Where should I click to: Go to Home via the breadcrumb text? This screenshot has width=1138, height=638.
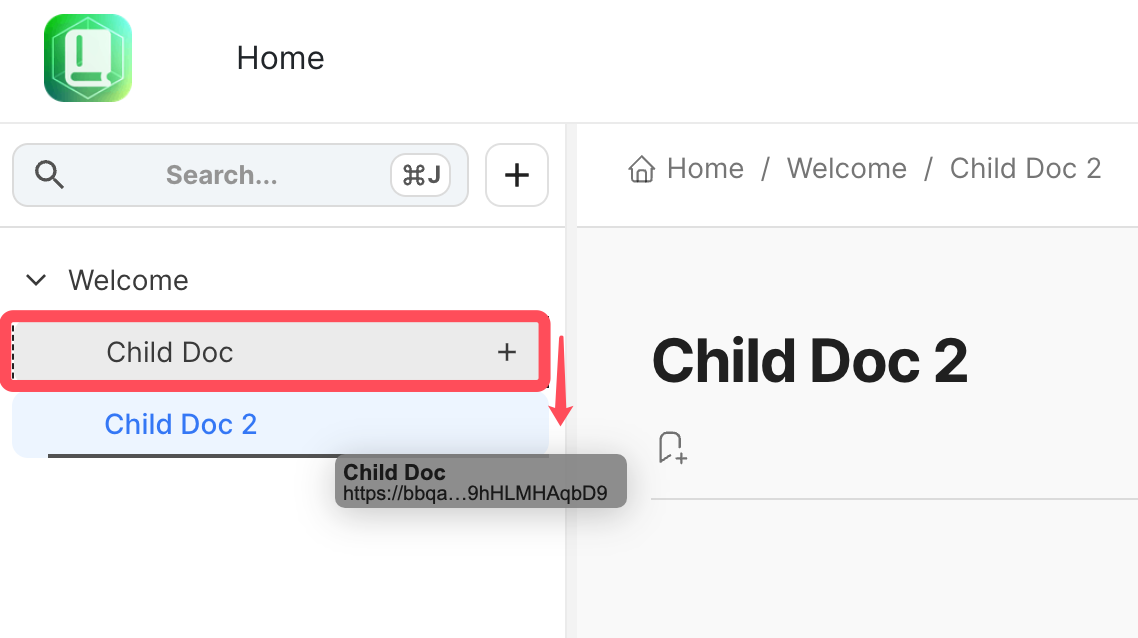click(705, 169)
